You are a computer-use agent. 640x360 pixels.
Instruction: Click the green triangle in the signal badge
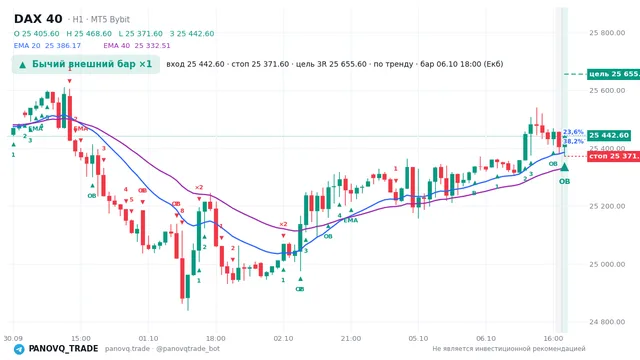23,64
